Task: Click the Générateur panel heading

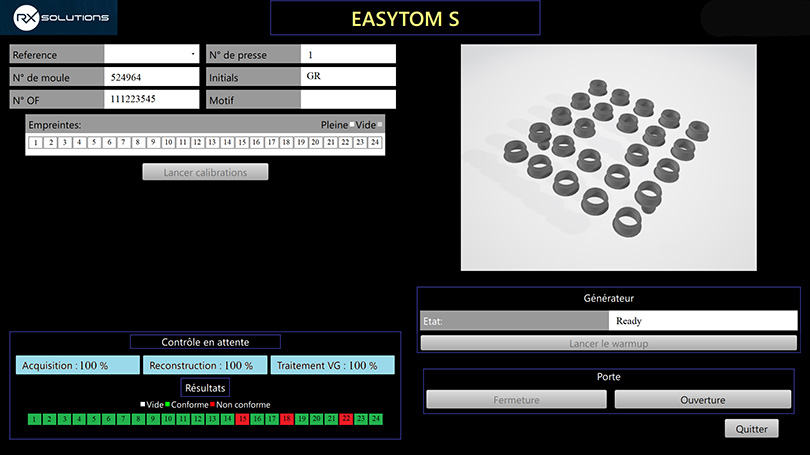Action: point(609,298)
